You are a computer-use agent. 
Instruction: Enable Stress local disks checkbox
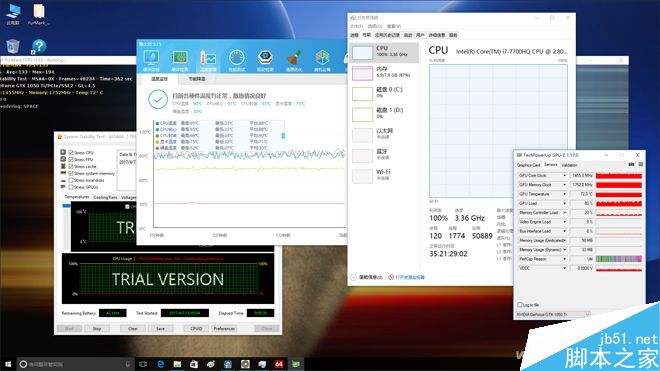[71, 180]
